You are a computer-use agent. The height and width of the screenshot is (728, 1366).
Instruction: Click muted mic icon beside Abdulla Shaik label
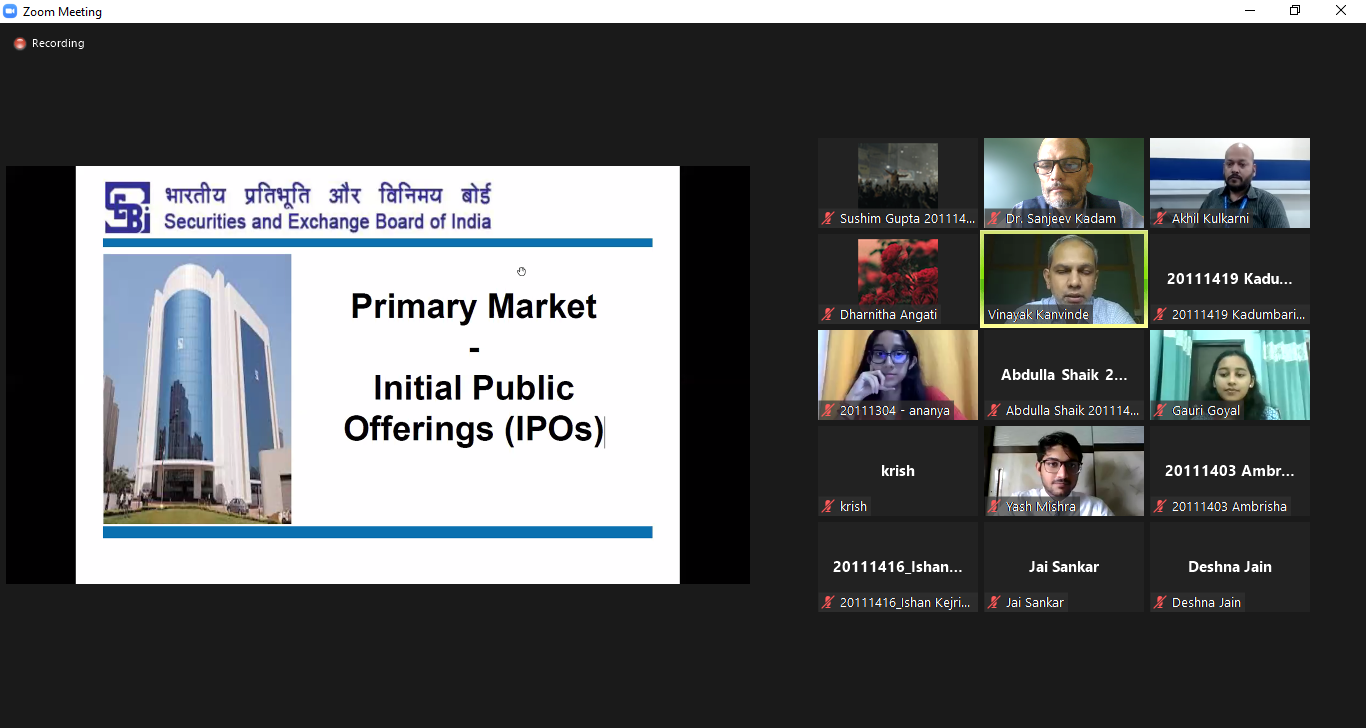coord(994,410)
